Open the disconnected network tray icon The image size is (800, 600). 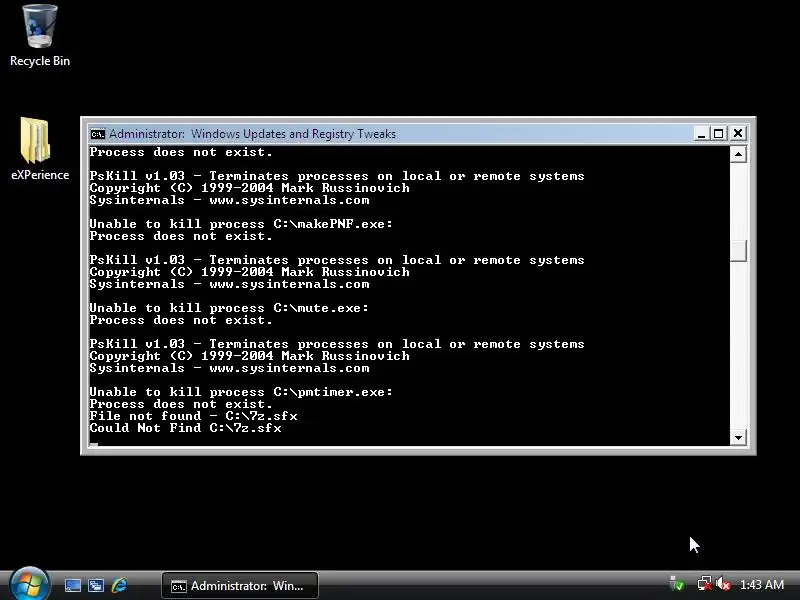pyautogui.click(x=705, y=584)
